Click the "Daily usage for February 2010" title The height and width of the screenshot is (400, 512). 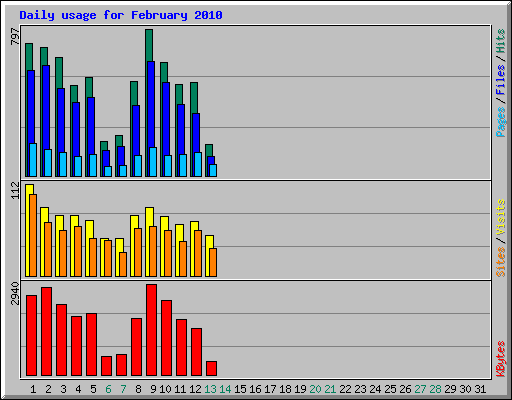(121, 15)
